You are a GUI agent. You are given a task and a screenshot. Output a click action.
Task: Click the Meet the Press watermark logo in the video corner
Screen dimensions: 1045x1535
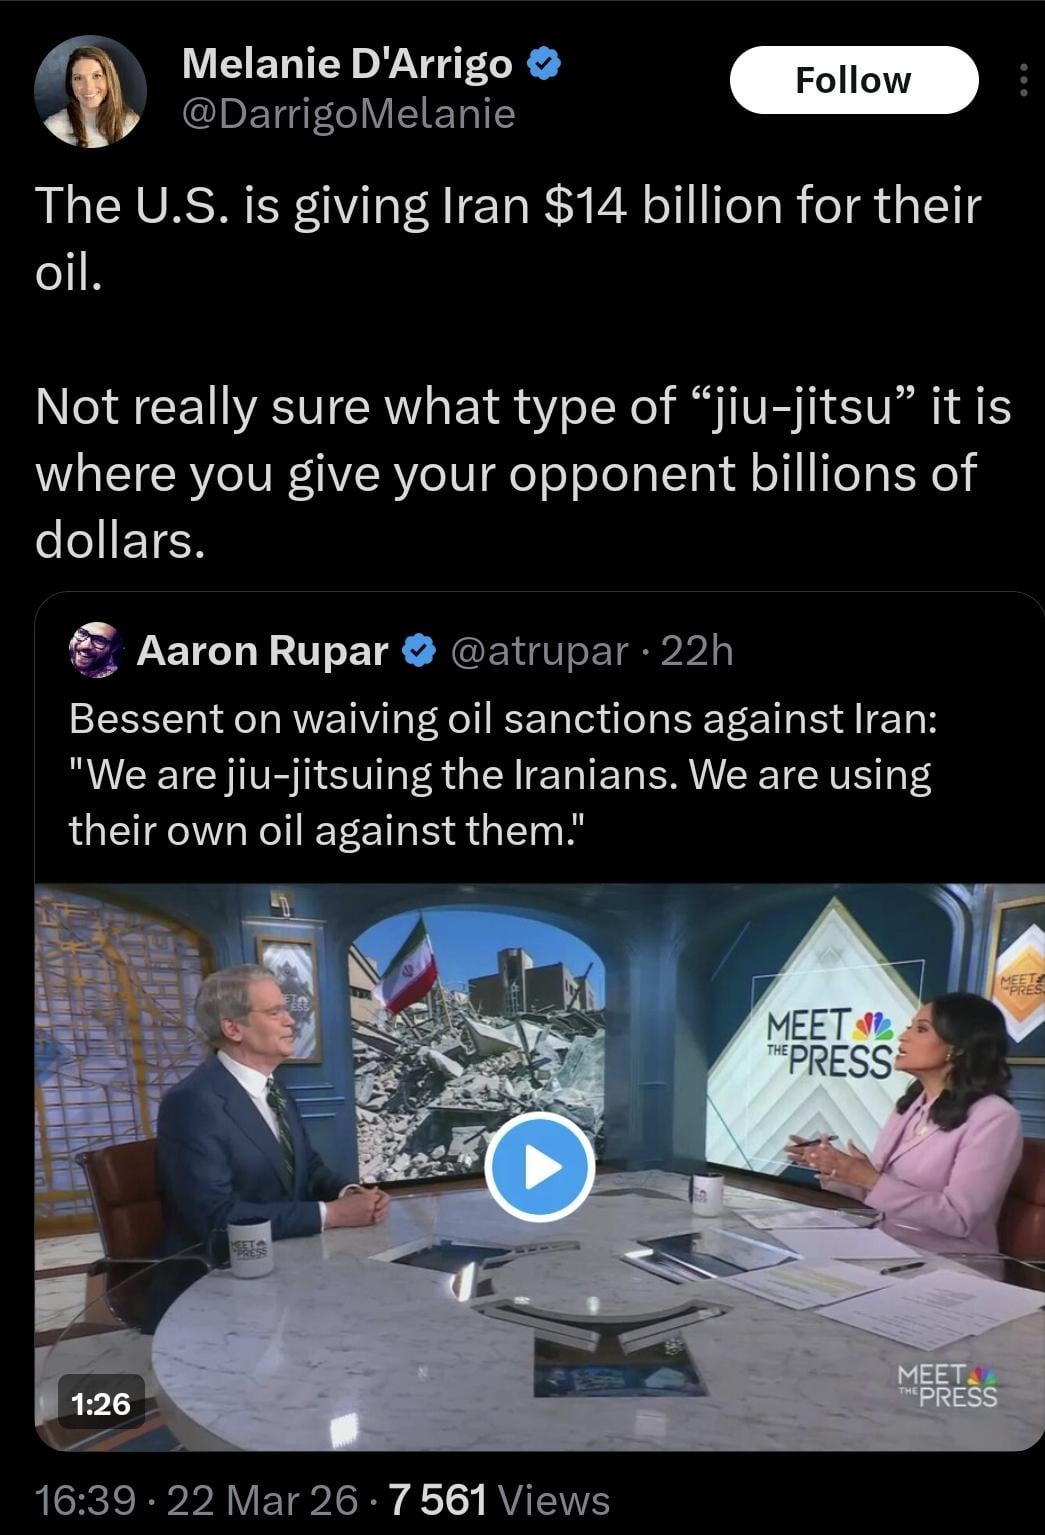tap(946, 1386)
